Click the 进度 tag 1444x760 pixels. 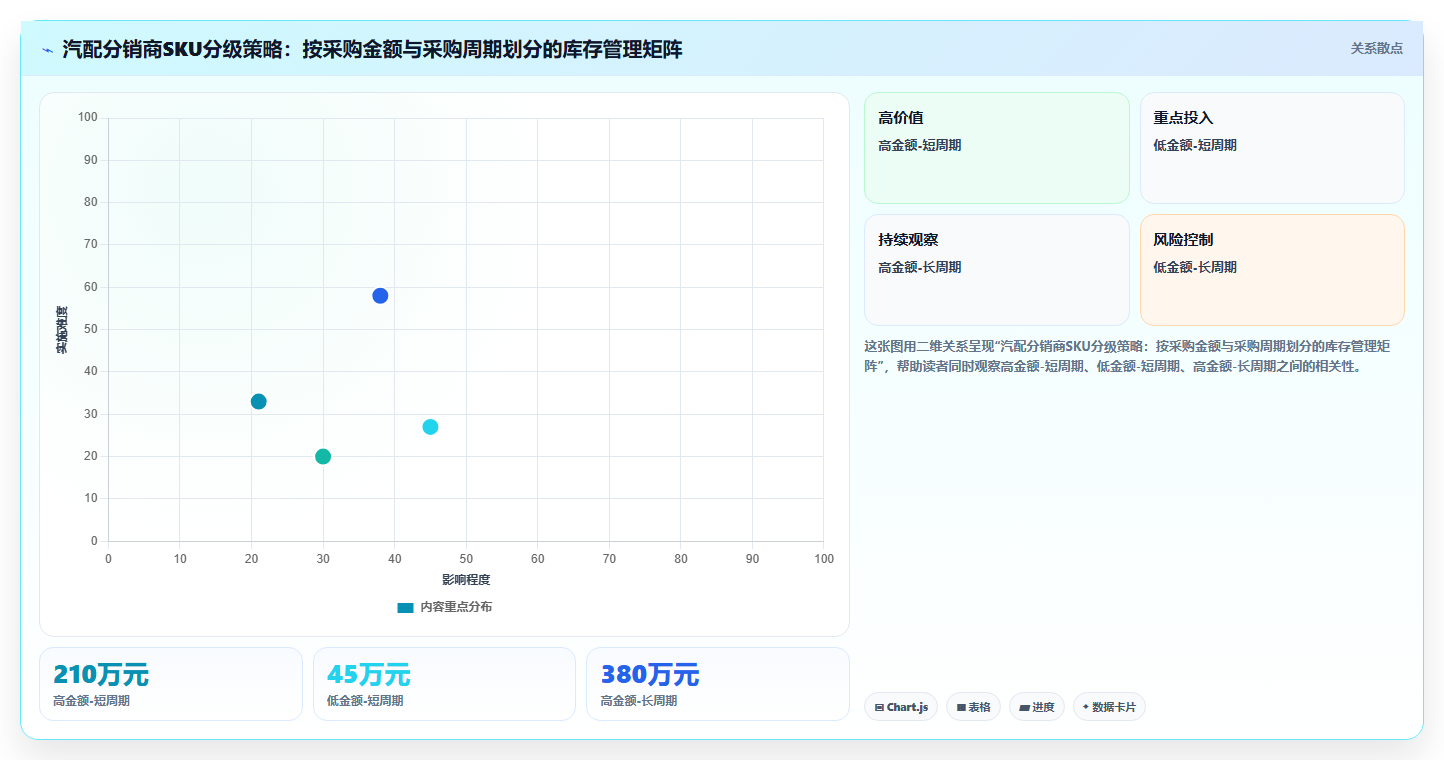click(1037, 707)
